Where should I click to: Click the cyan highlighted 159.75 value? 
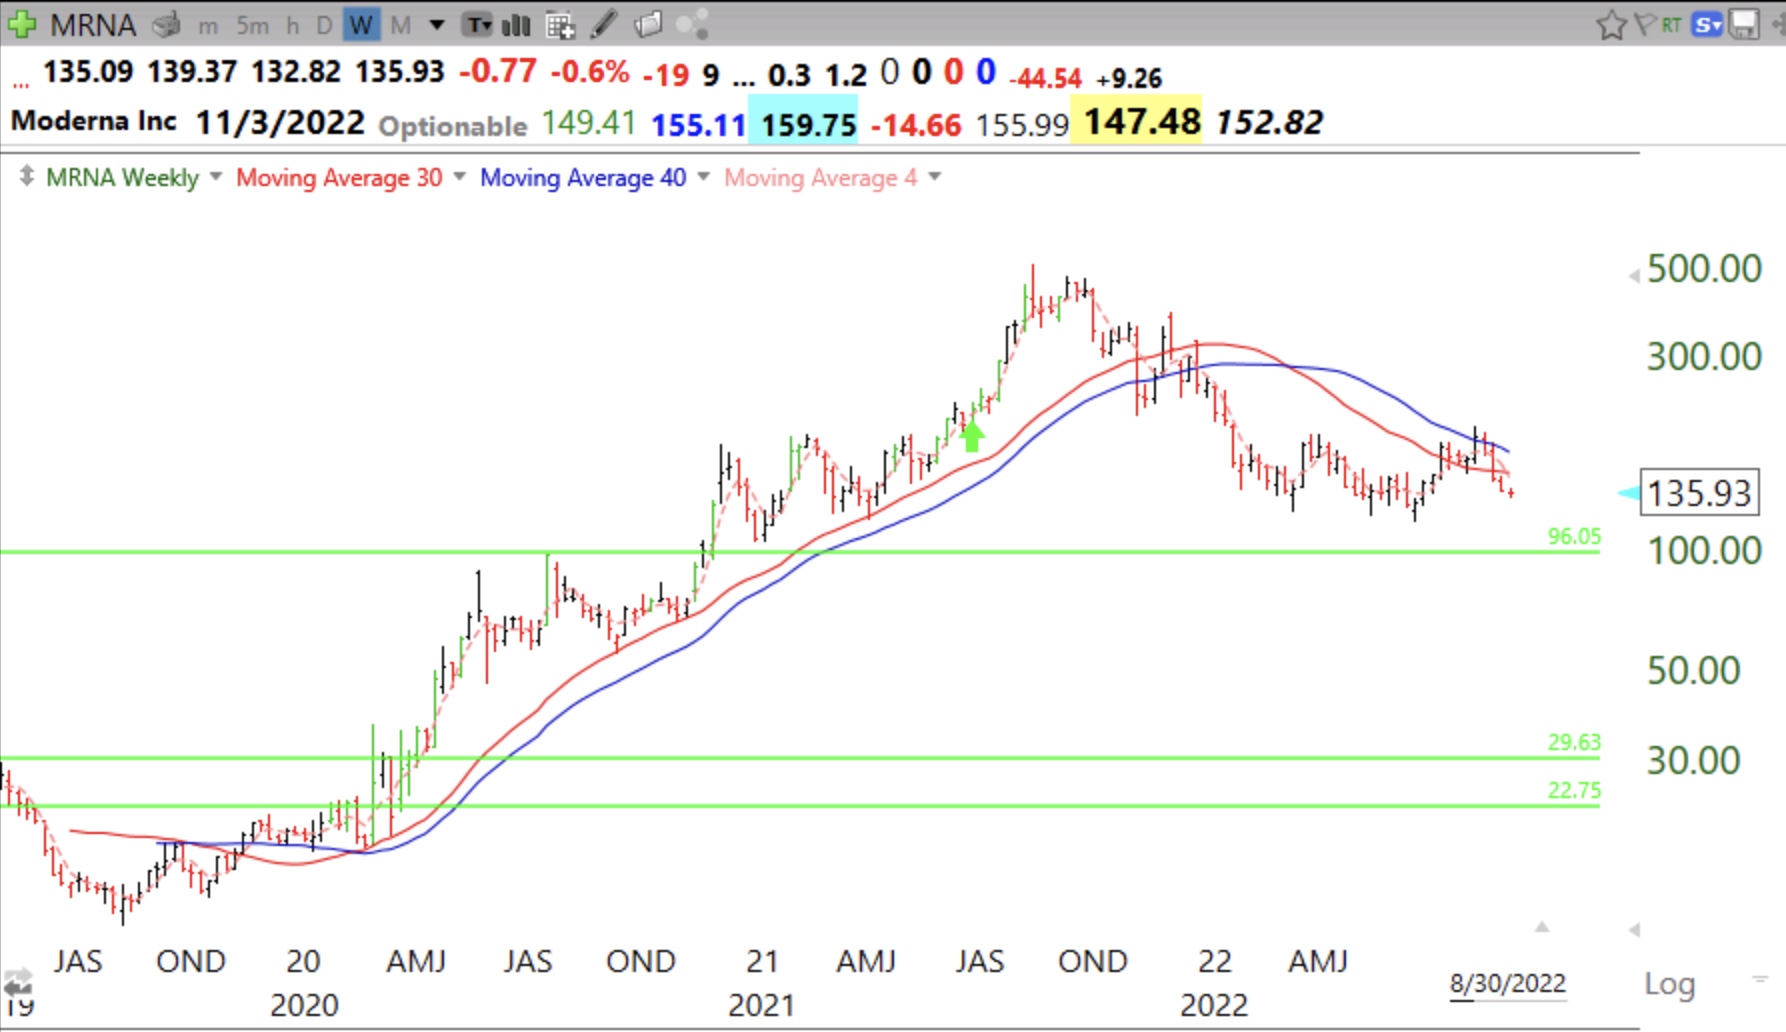pos(803,121)
